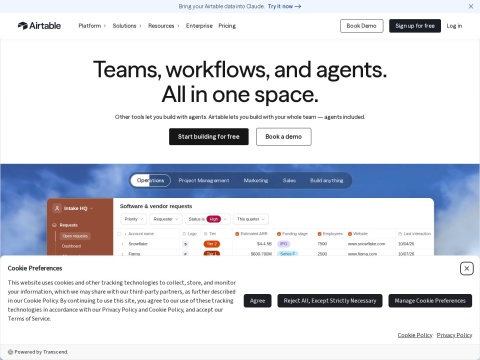Open the Status is High filter dropdown
This screenshot has width=480, height=360.
208,219
